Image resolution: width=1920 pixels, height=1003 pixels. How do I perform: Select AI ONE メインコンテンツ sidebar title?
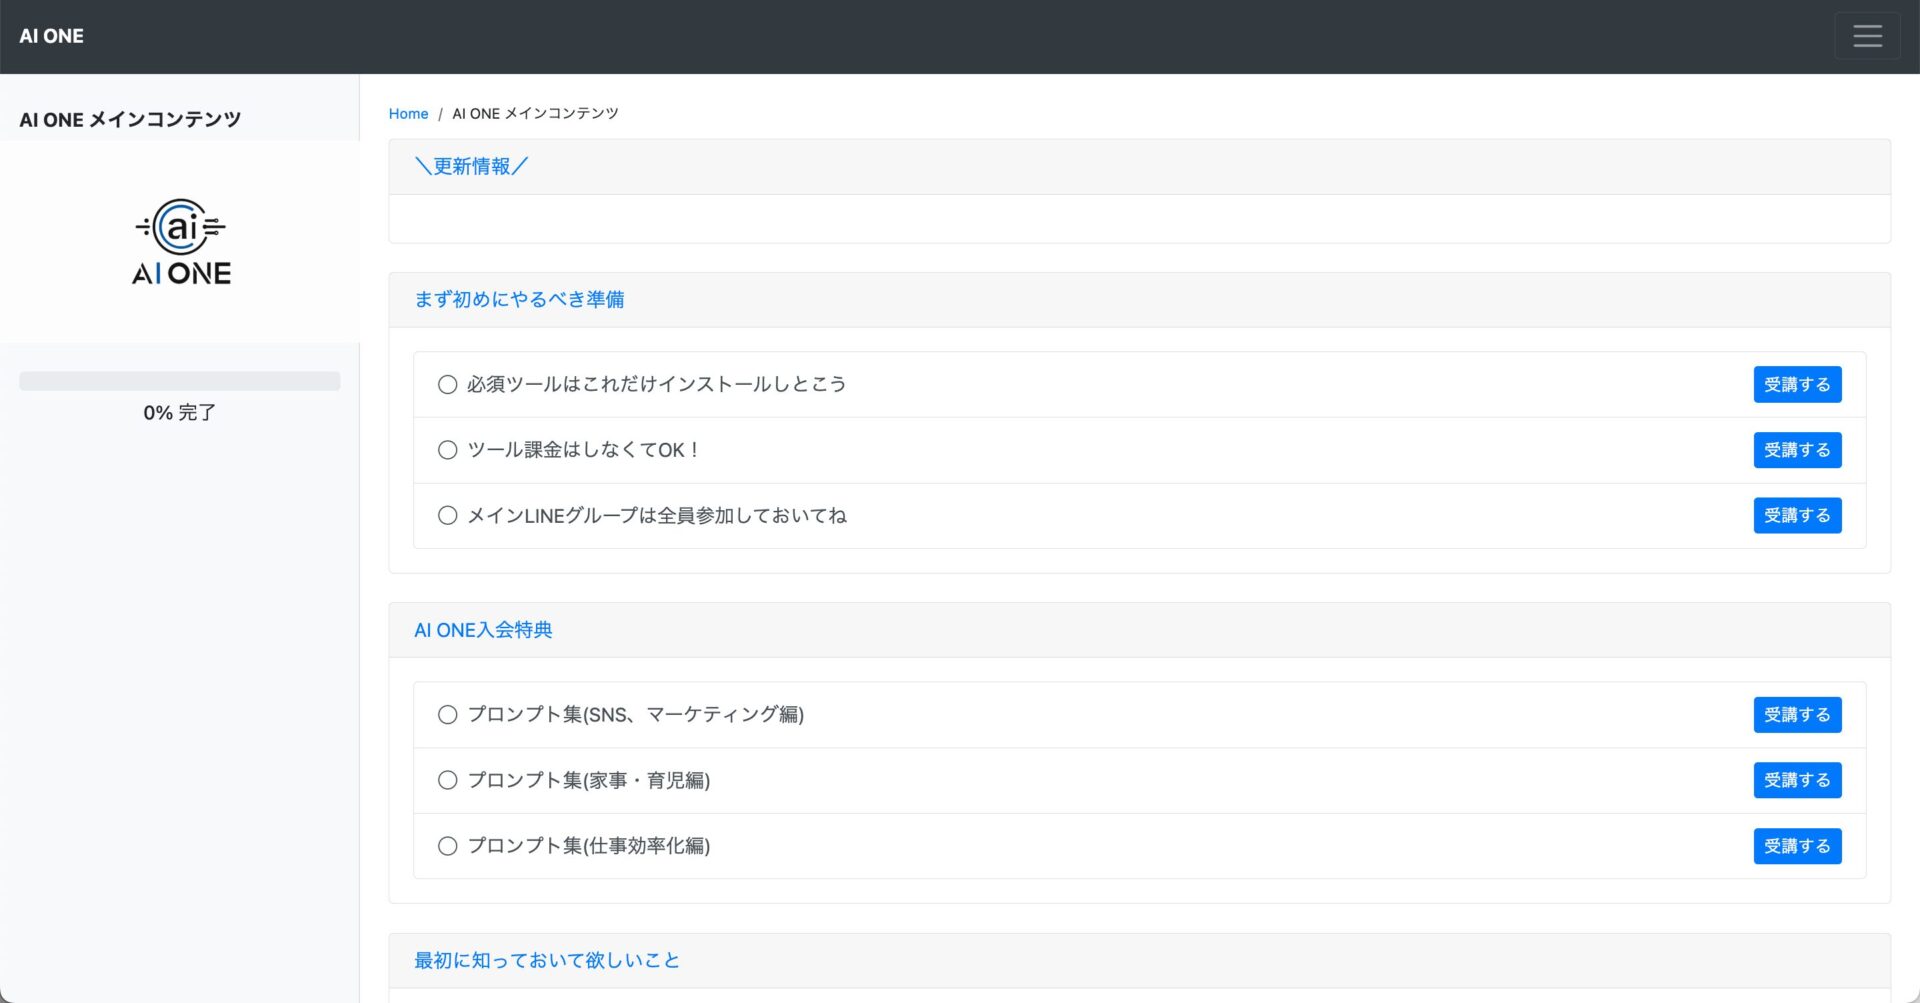(130, 120)
